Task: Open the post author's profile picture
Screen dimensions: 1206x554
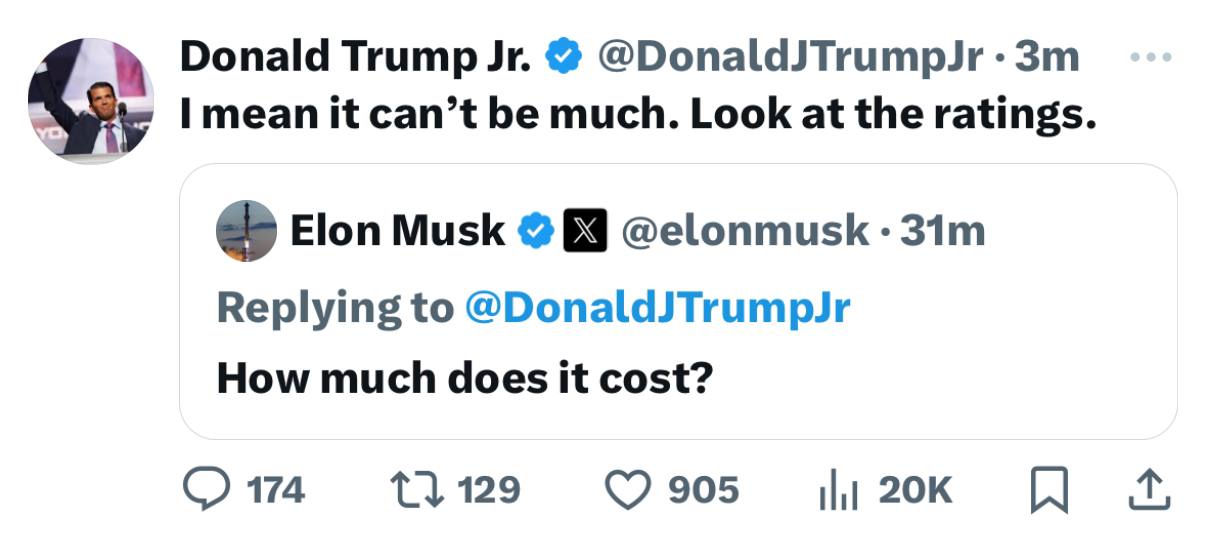Action: [x=91, y=101]
